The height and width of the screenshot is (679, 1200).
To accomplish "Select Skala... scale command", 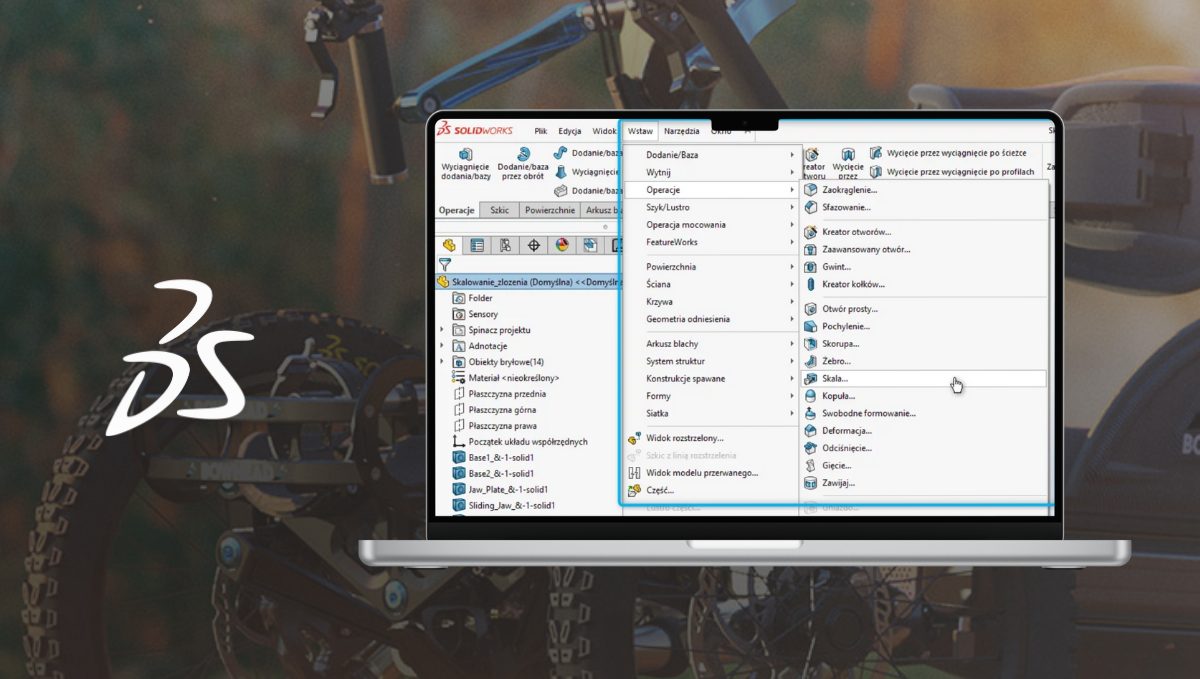I will click(924, 379).
